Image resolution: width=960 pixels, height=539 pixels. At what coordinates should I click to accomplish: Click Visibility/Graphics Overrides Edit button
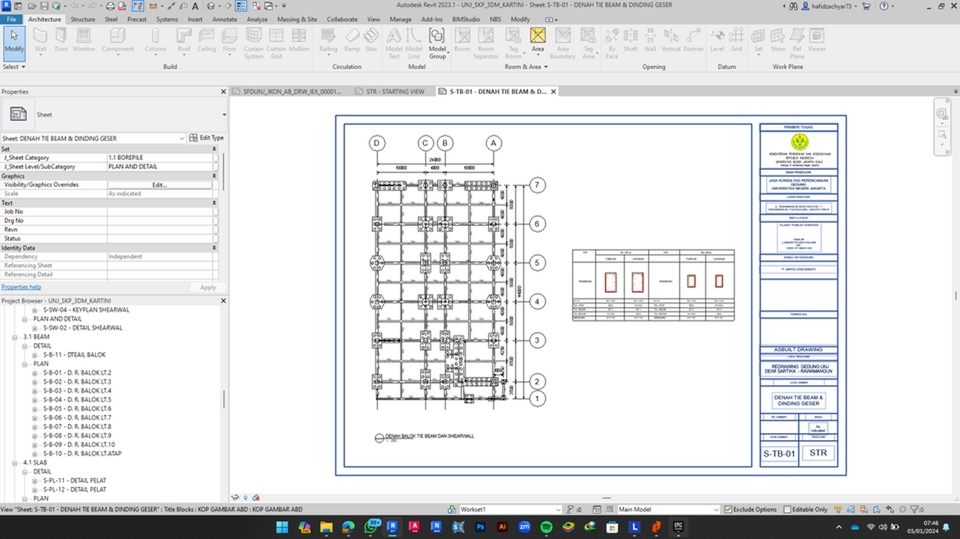coord(160,185)
